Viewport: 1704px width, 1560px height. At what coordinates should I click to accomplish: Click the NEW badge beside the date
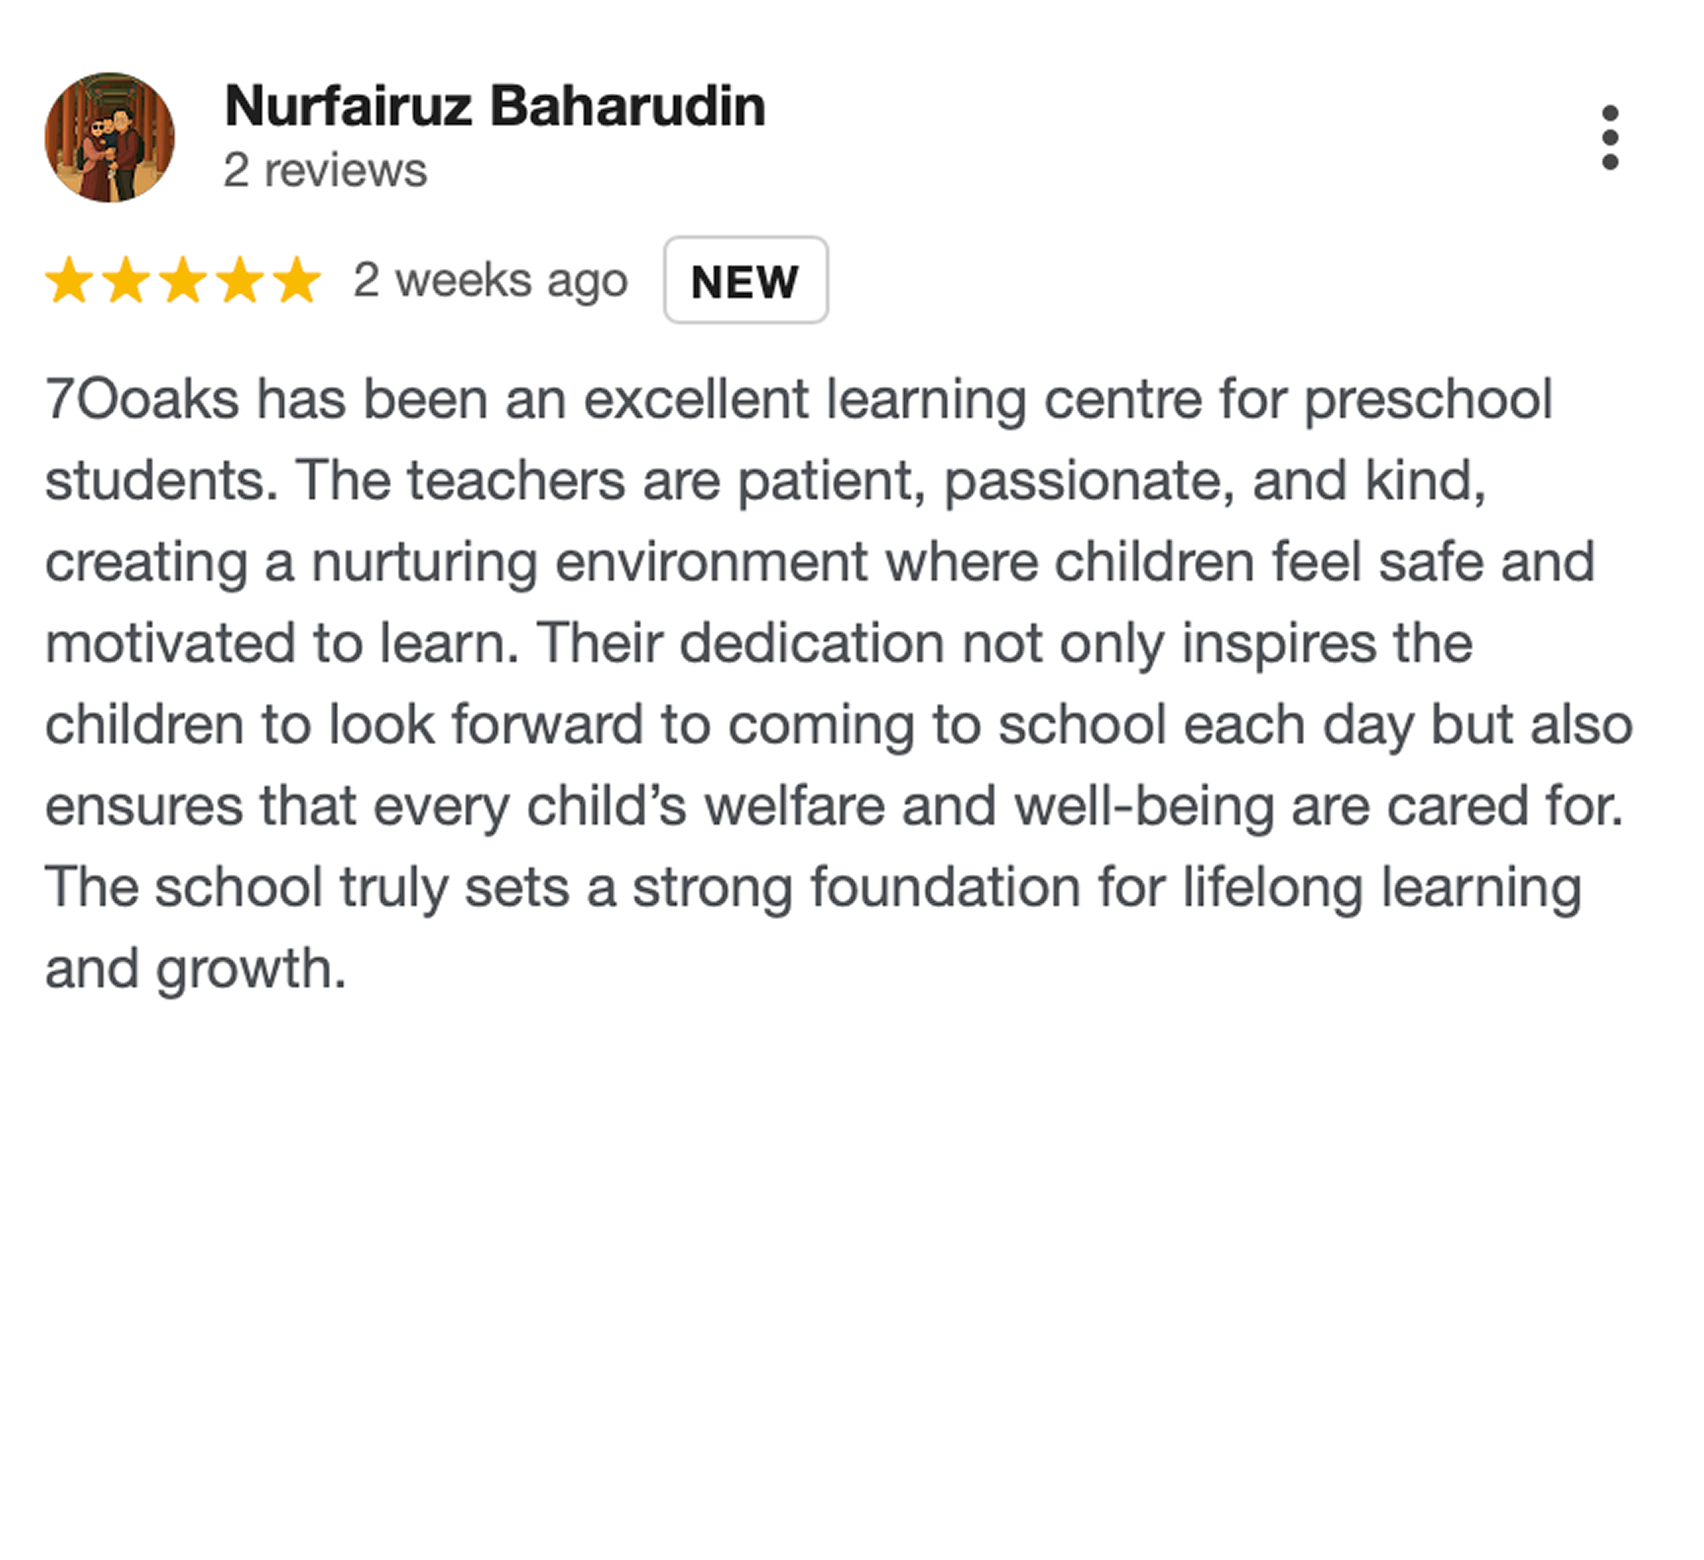coord(745,281)
